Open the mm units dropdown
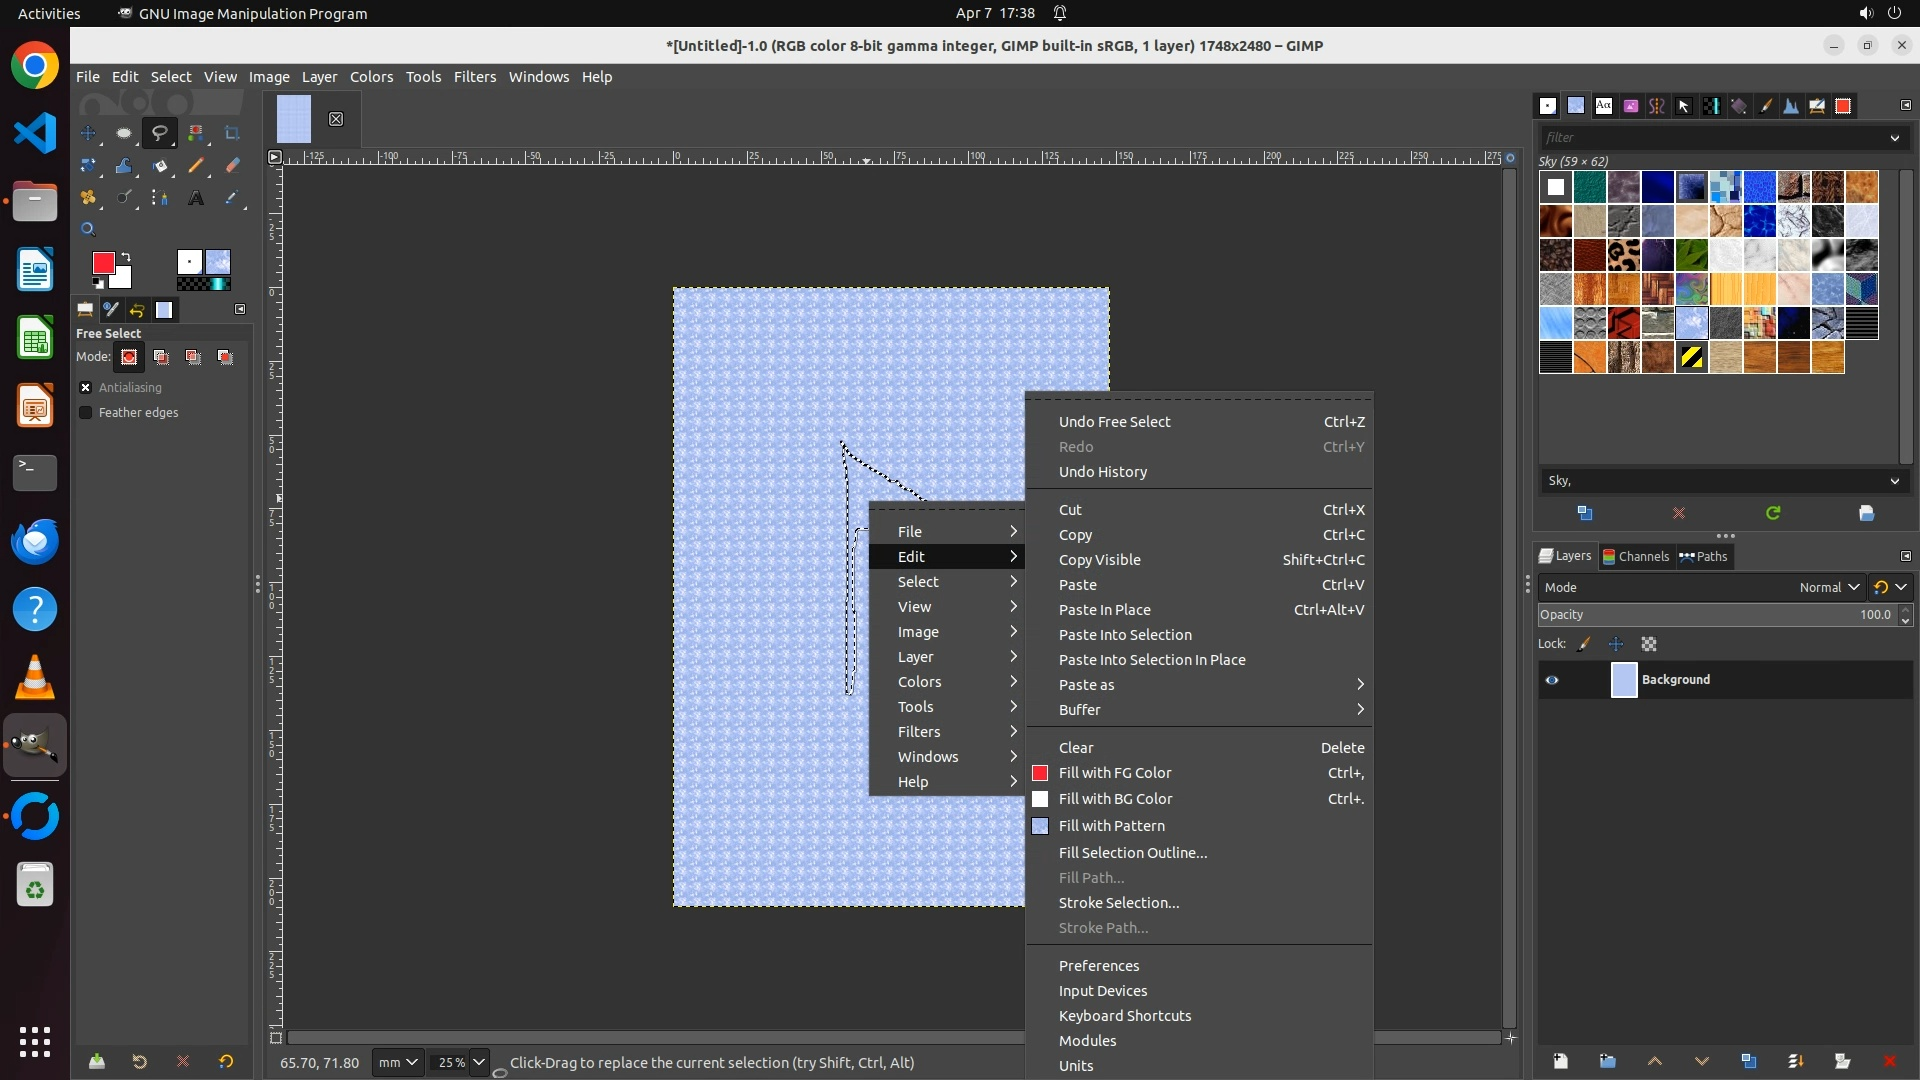1920x1080 pixels. pyautogui.click(x=397, y=1062)
